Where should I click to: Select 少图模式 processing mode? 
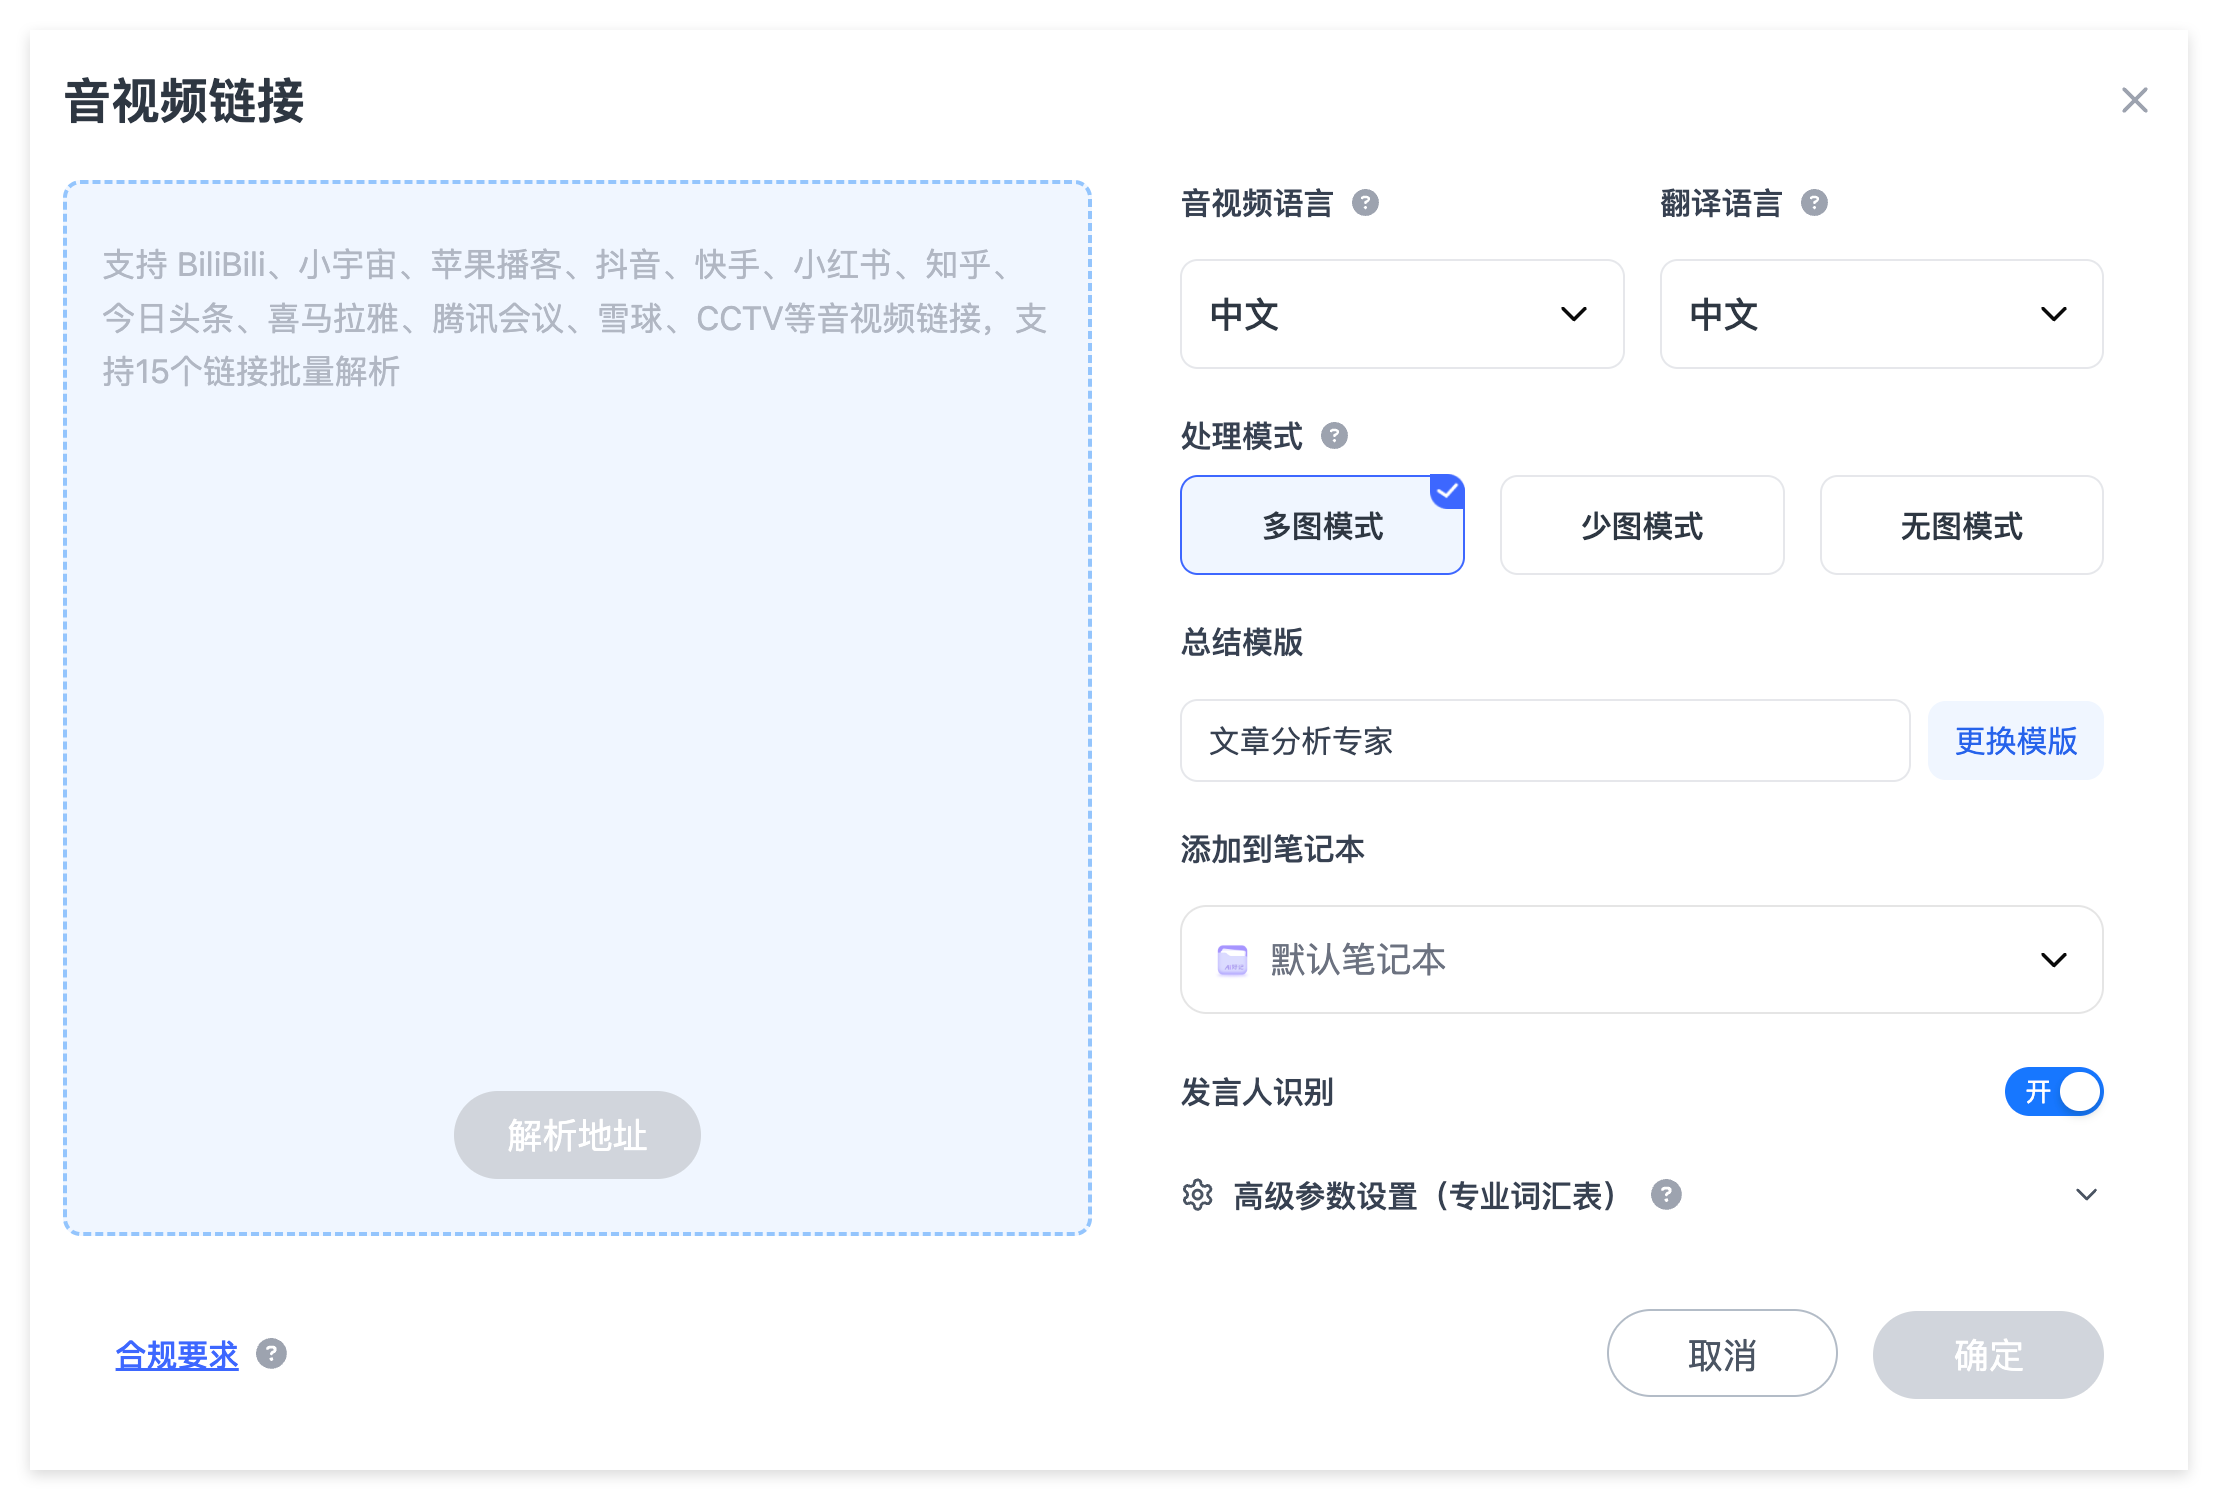pos(1642,525)
